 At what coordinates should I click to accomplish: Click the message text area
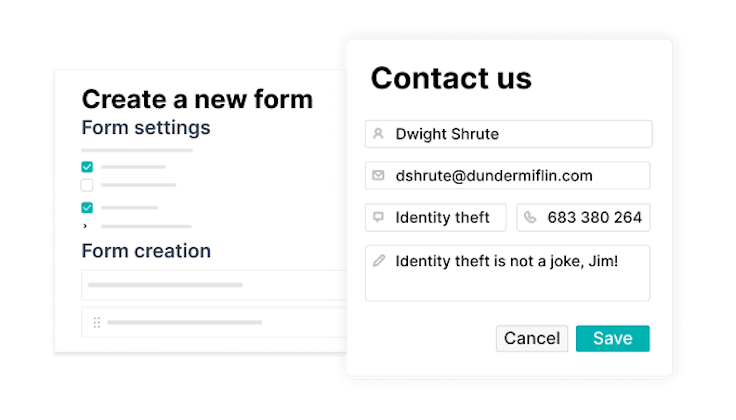[508, 273]
